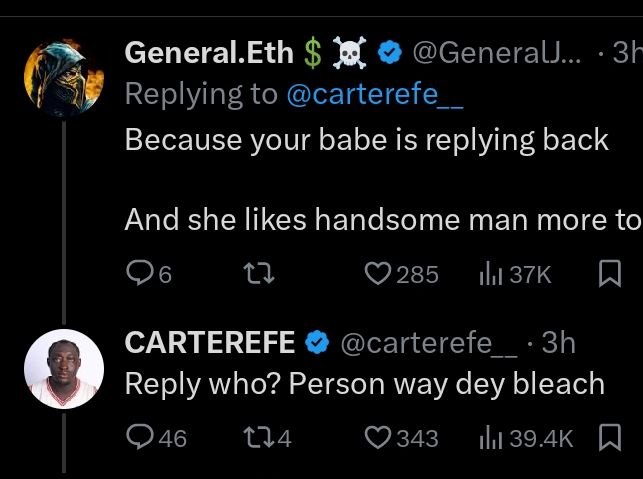The width and height of the screenshot is (643, 479).
Task: Retweet General.Eth's tweet
Action: 259,273
